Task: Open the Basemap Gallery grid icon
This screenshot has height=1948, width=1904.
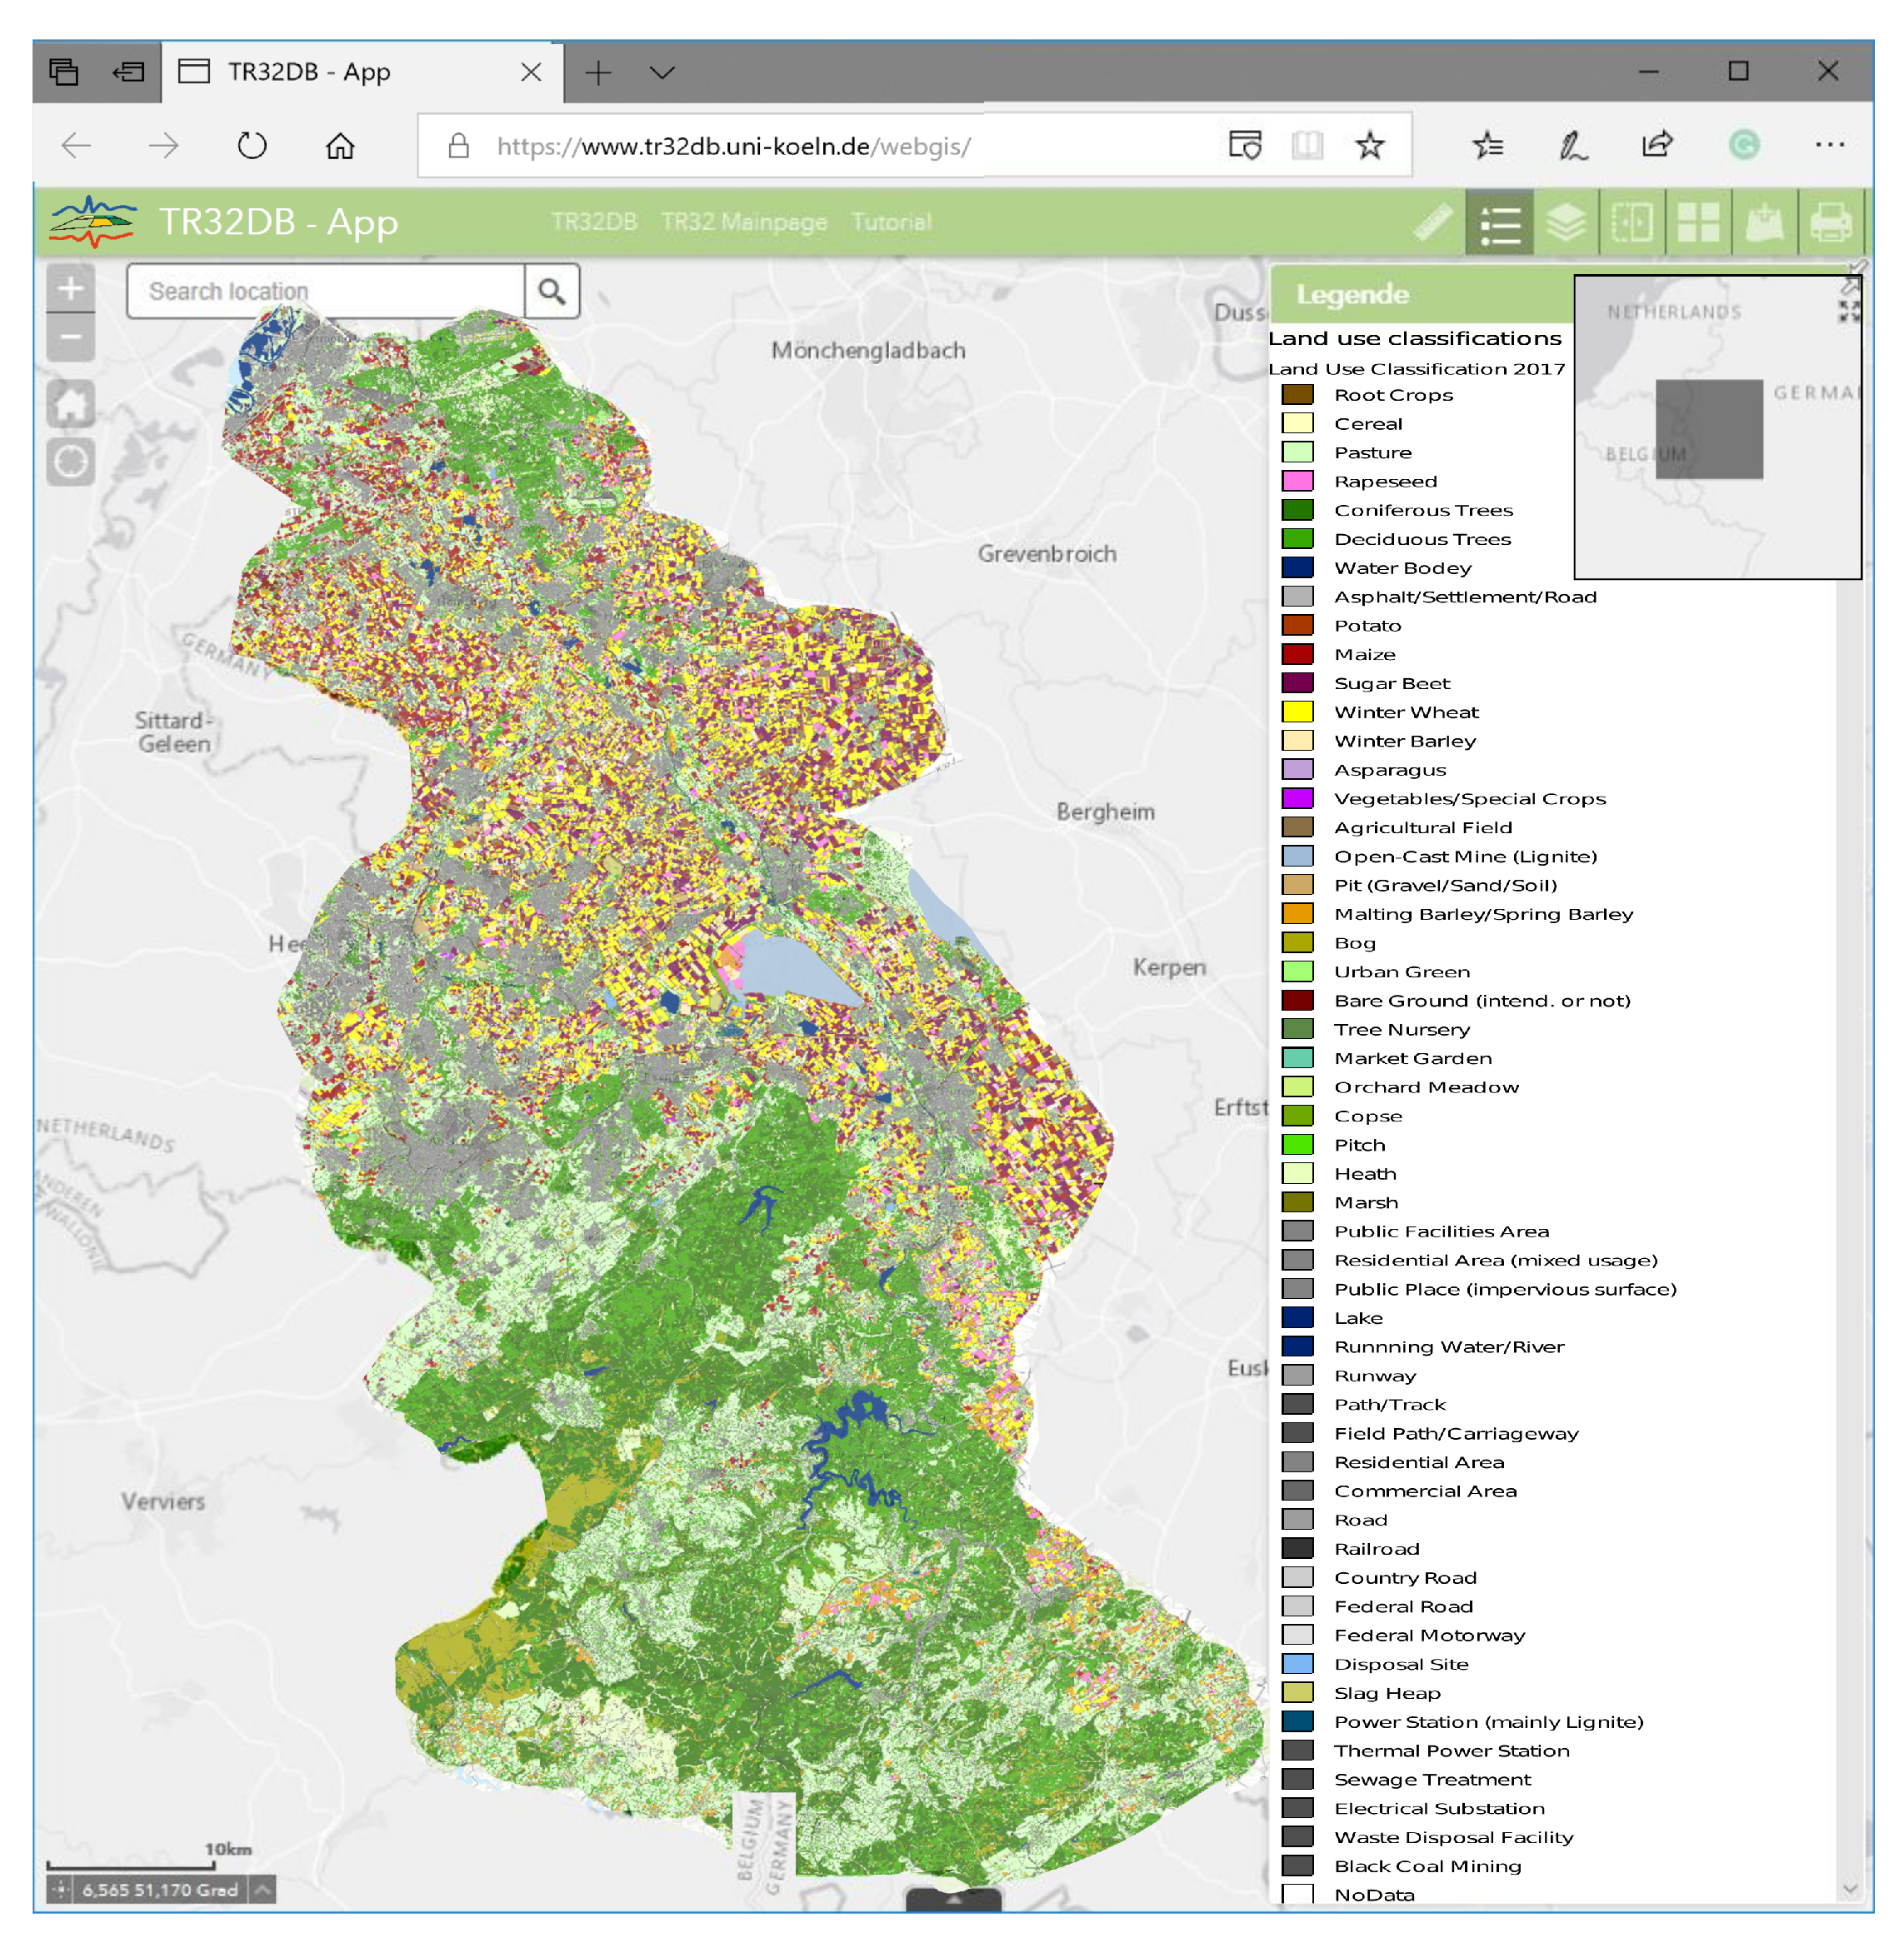Action: point(1697,222)
